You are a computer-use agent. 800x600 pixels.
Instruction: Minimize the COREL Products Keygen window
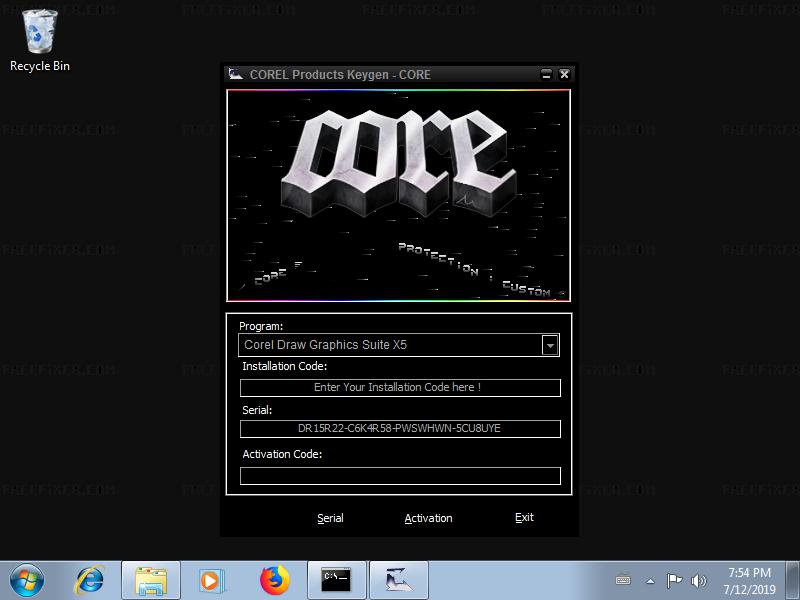tap(546, 74)
